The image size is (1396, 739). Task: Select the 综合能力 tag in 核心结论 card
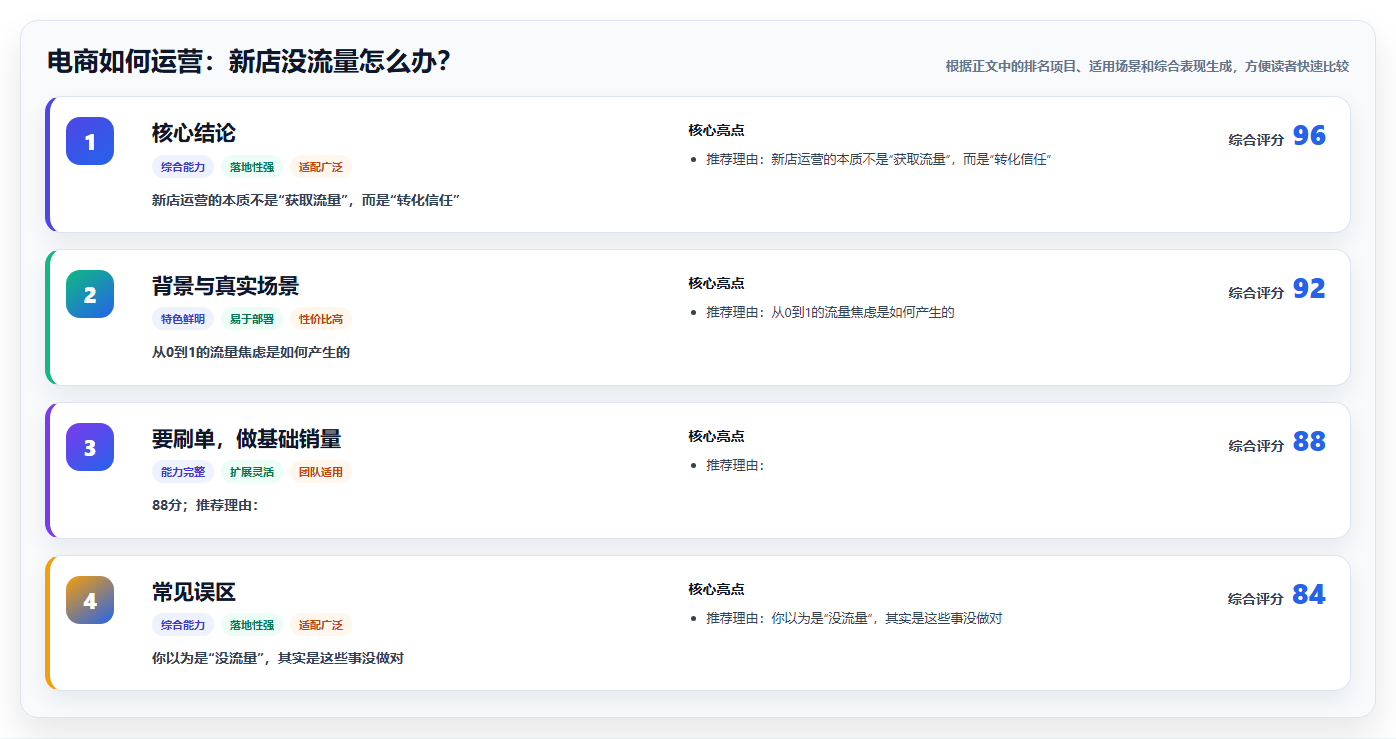[183, 167]
